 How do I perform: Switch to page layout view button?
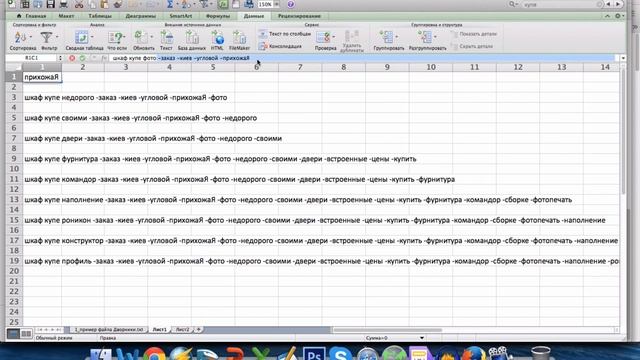(26, 334)
